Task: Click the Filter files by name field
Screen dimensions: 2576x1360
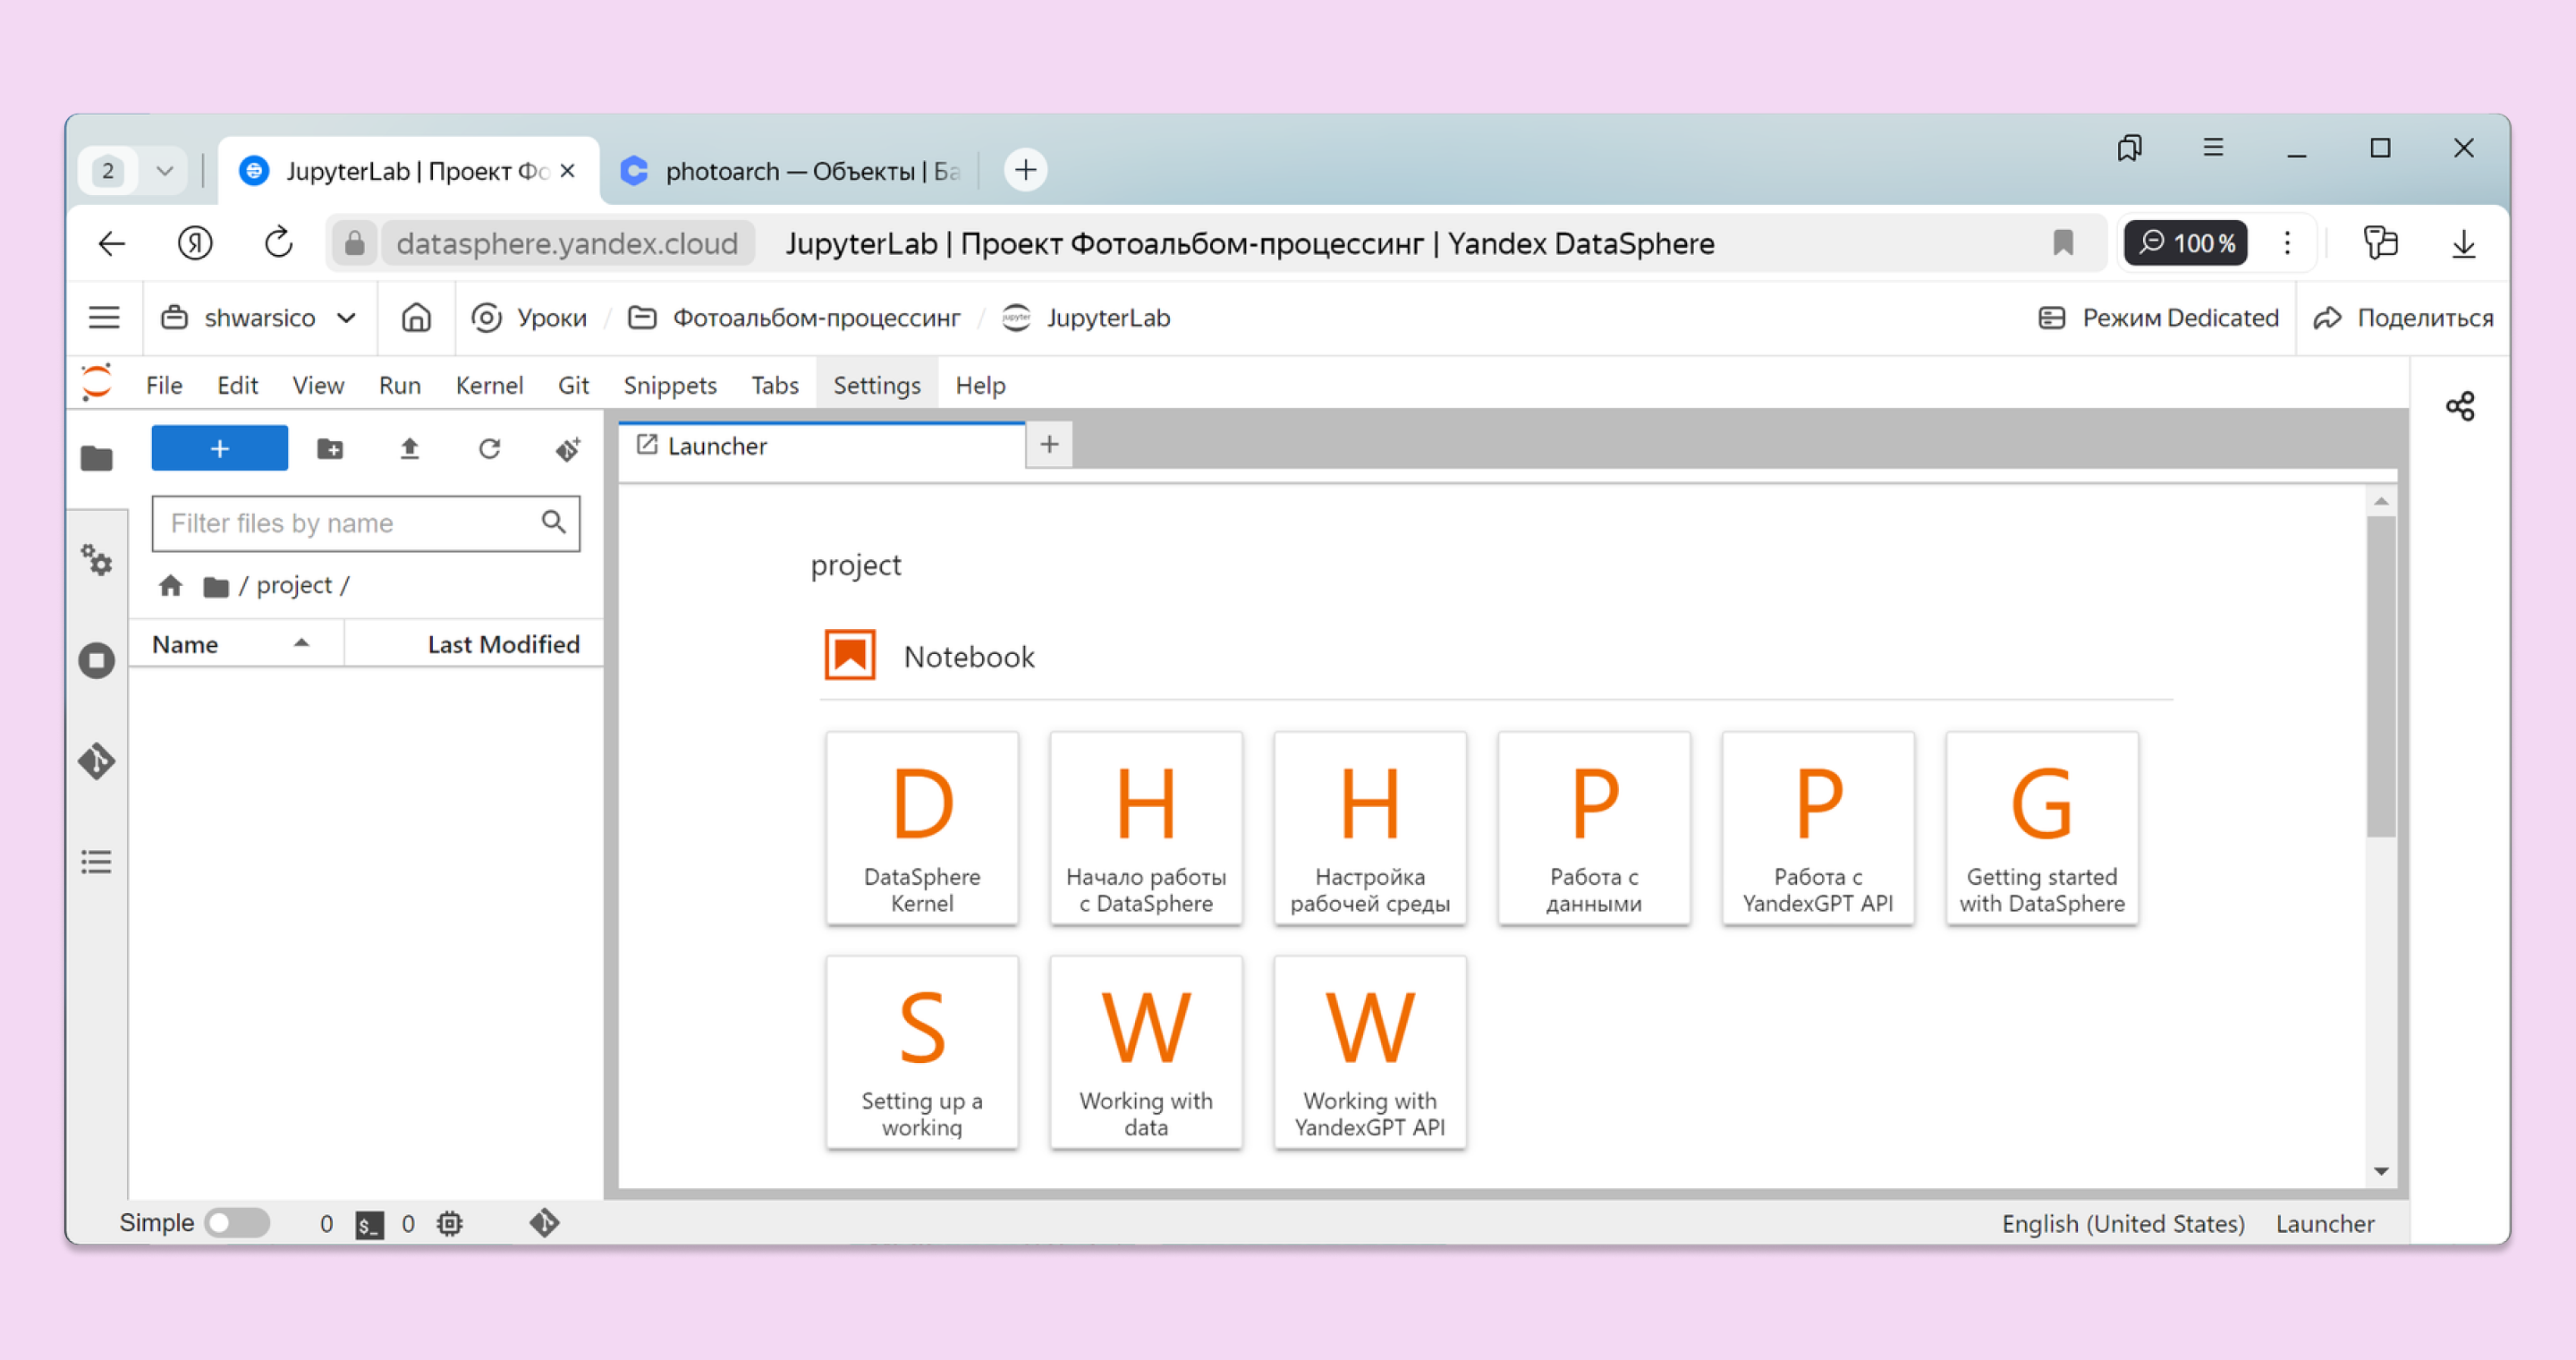Action: tap(366, 523)
